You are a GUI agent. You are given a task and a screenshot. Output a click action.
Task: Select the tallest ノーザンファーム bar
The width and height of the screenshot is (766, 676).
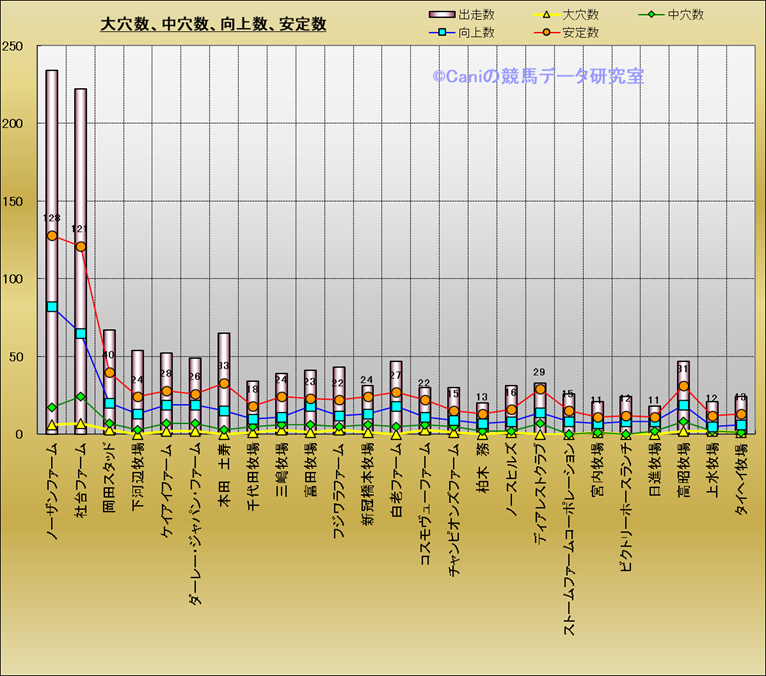(x=52, y=150)
